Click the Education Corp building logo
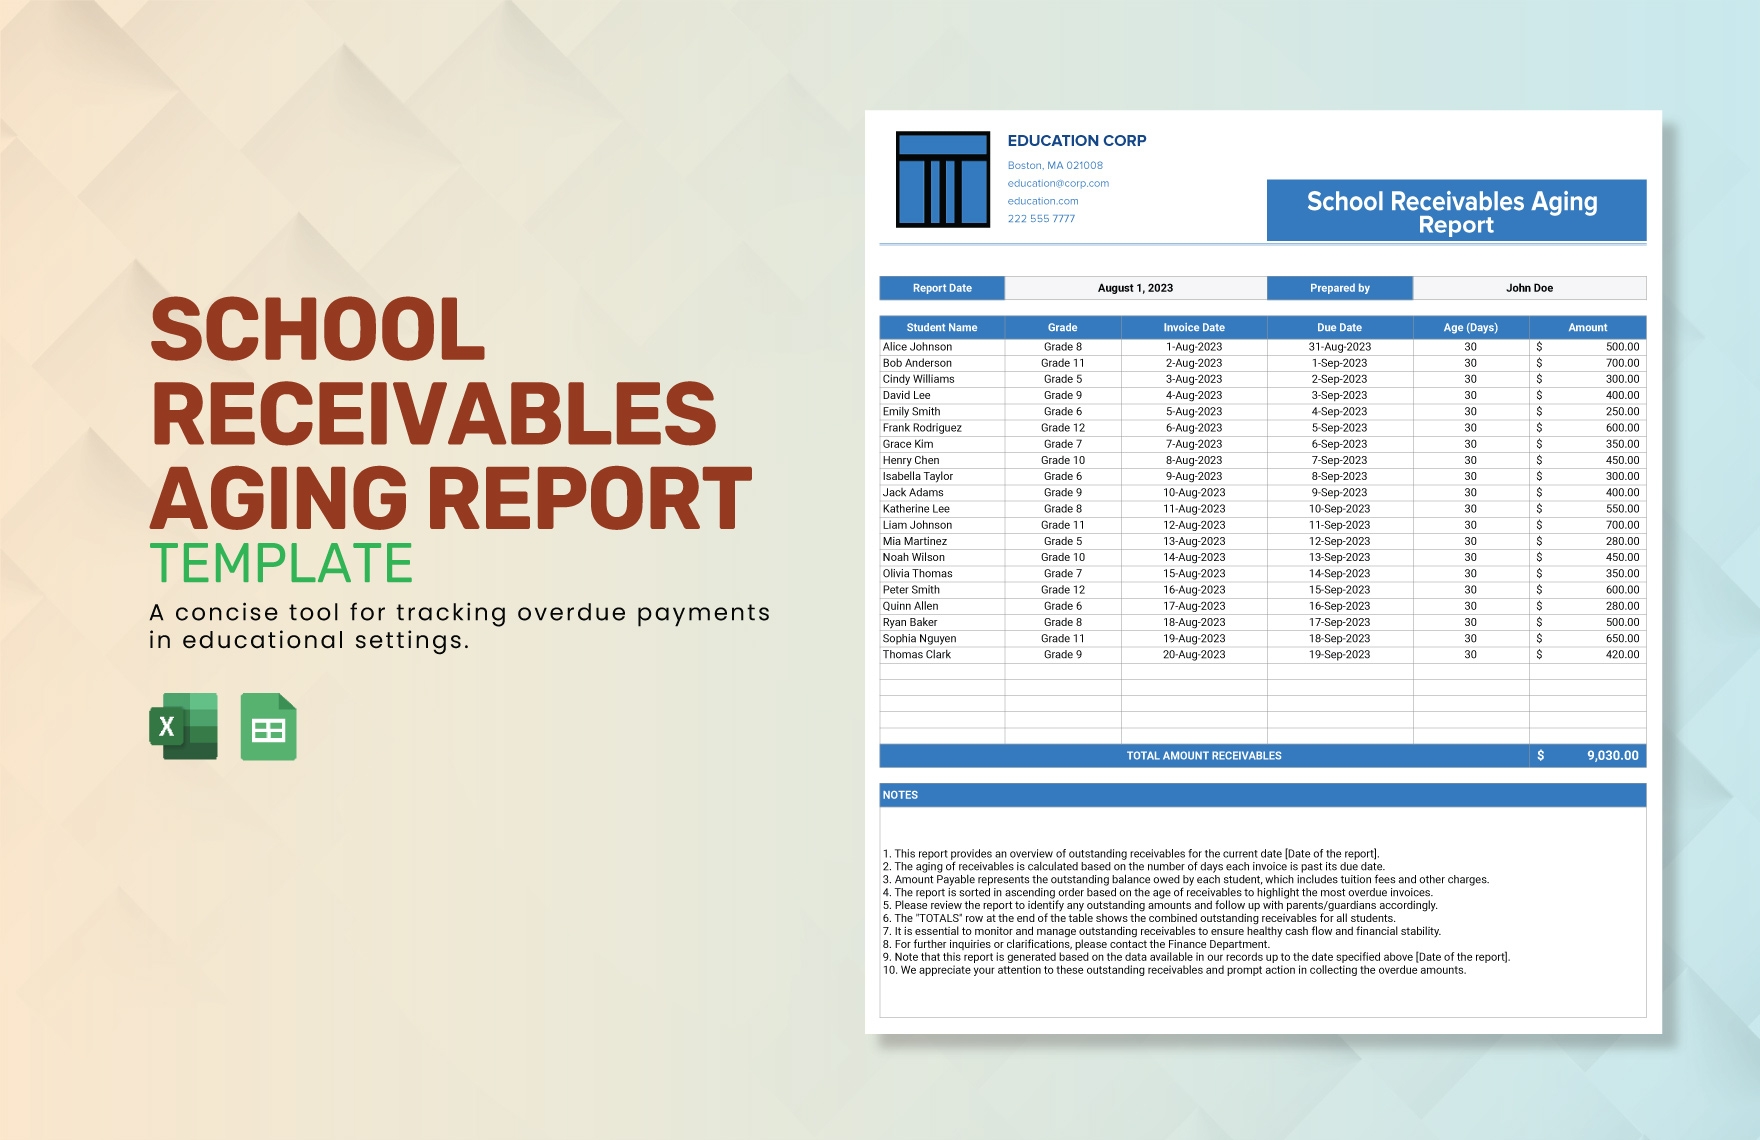This screenshot has height=1140, width=1760. pyautogui.click(x=943, y=179)
